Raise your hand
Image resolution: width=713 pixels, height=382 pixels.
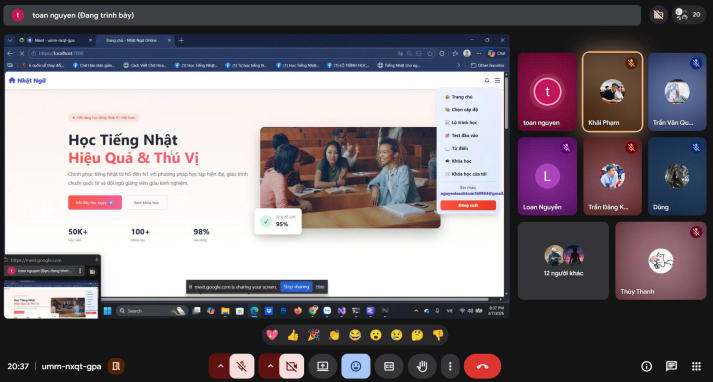point(422,366)
